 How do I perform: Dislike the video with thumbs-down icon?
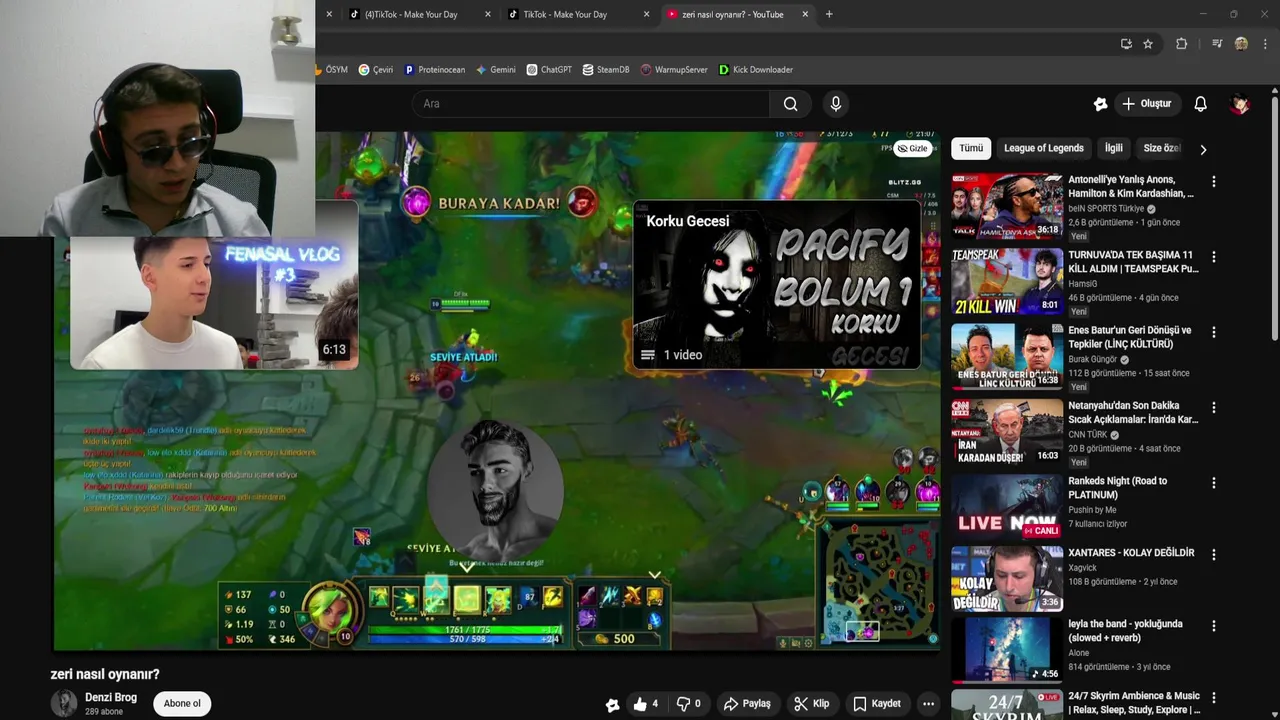pyautogui.click(x=689, y=704)
